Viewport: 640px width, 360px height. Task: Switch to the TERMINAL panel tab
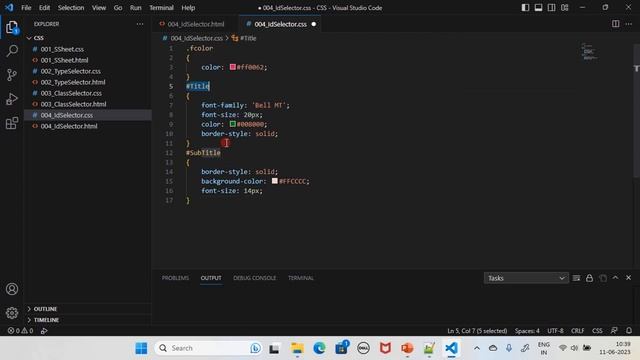301,278
